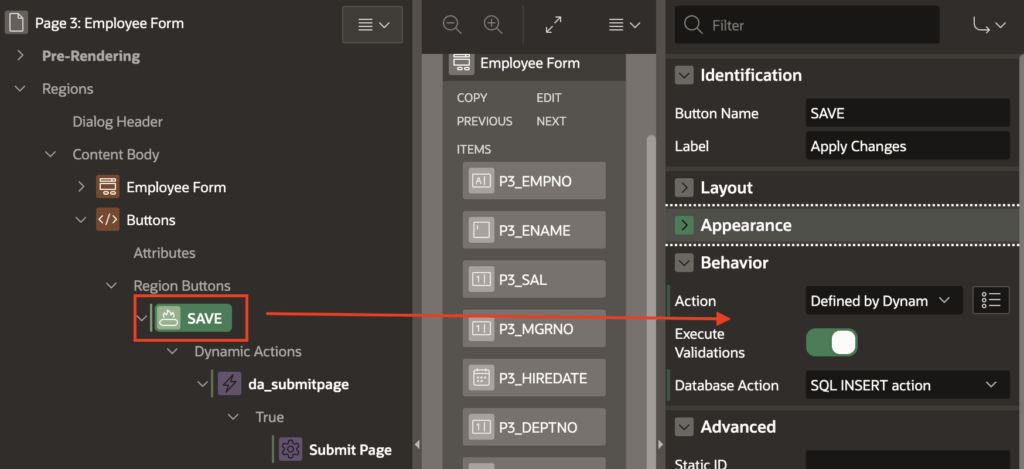Collapse the Region Buttons node
The height and width of the screenshot is (469, 1024).
pyautogui.click(x=112, y=285)
